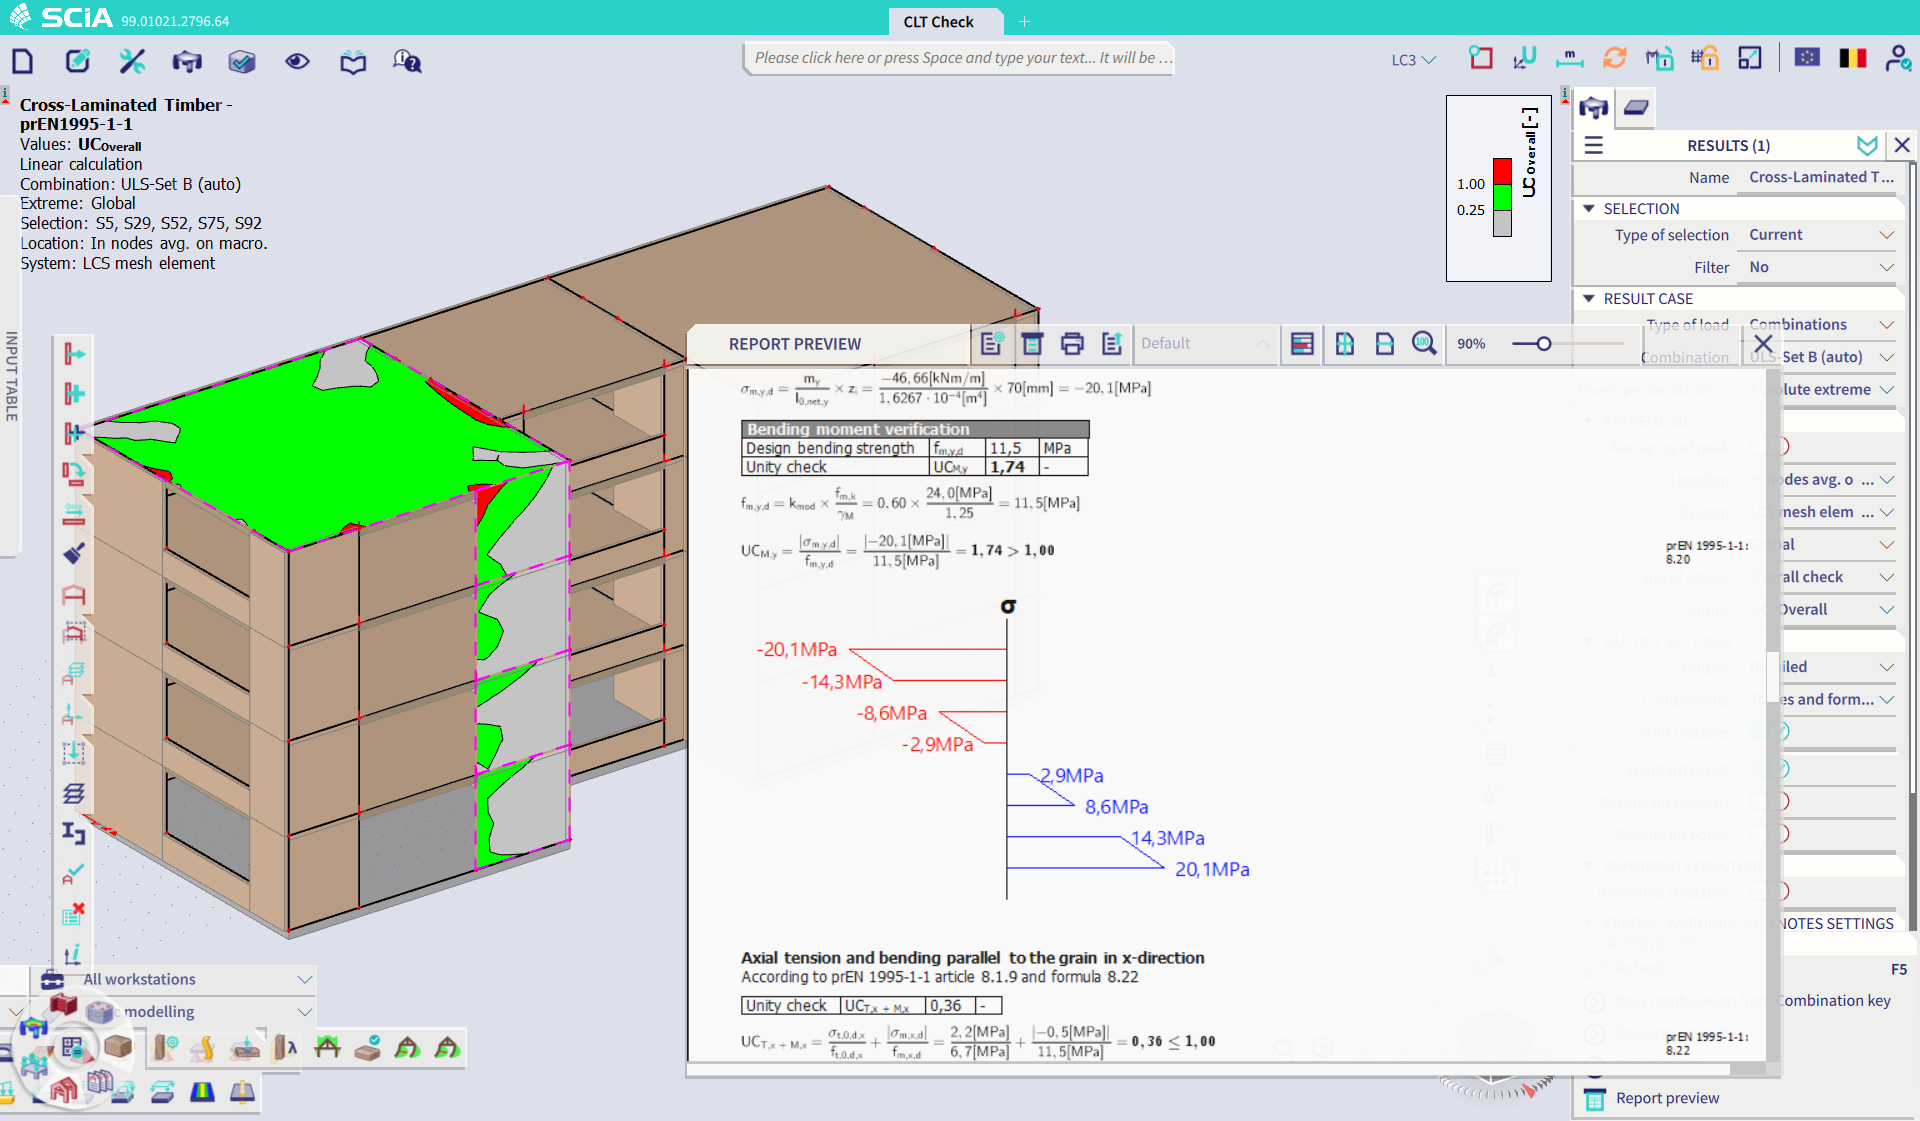The width and height of the screenshot is (1920, 1121).
Task: Switch to the CLT Check tab
Action: pos(938,21)
